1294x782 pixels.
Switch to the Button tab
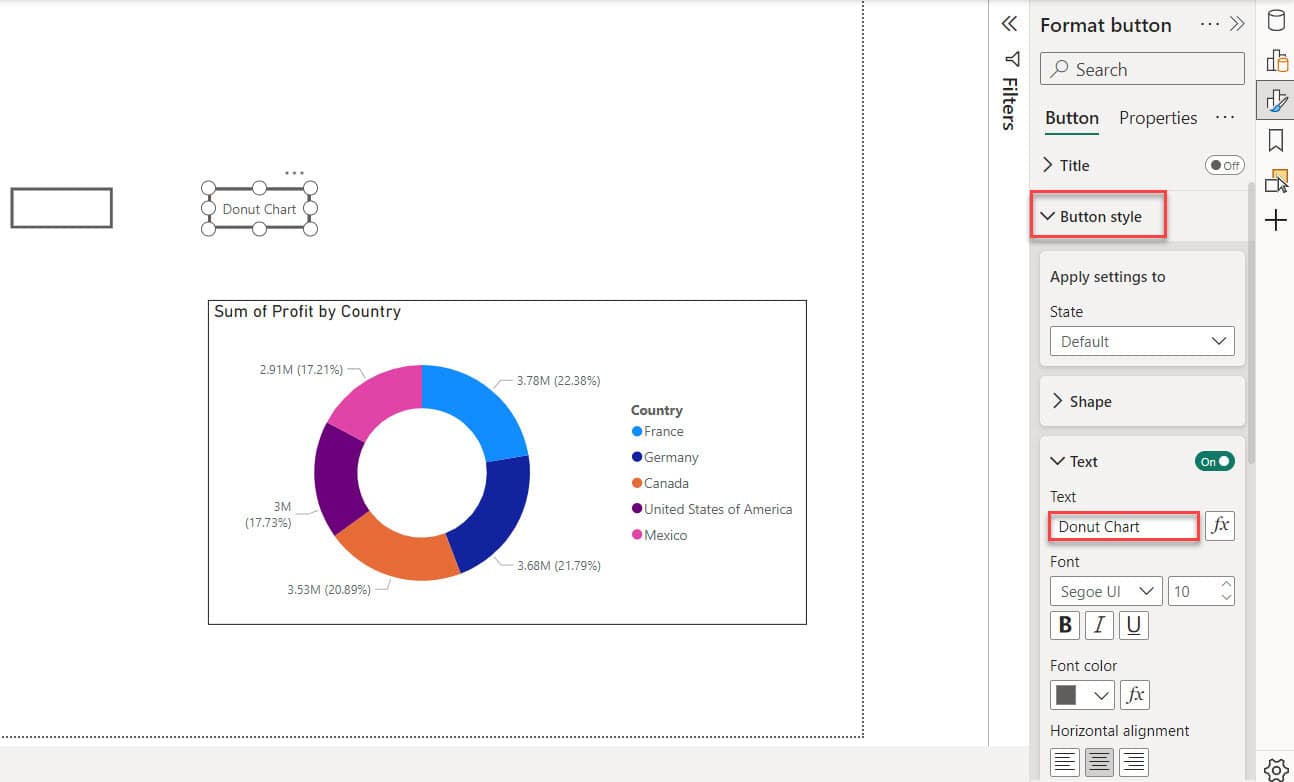tap(1072, 118)
